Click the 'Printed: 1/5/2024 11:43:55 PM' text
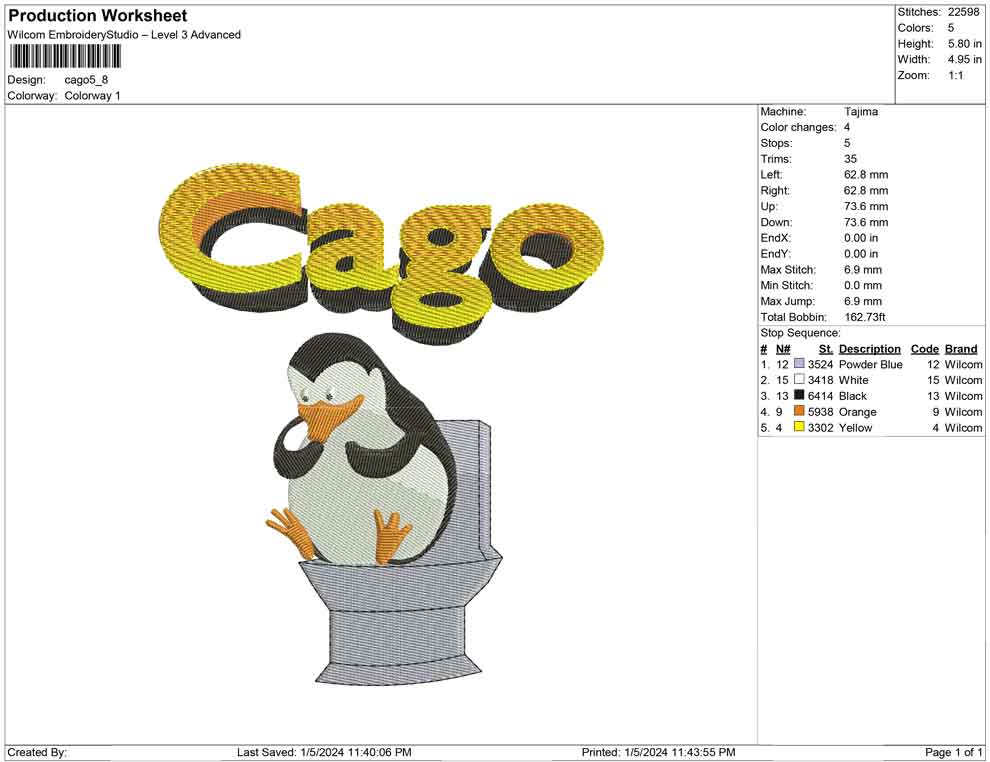This screenshot has height=762, width=990. (658, 752)
